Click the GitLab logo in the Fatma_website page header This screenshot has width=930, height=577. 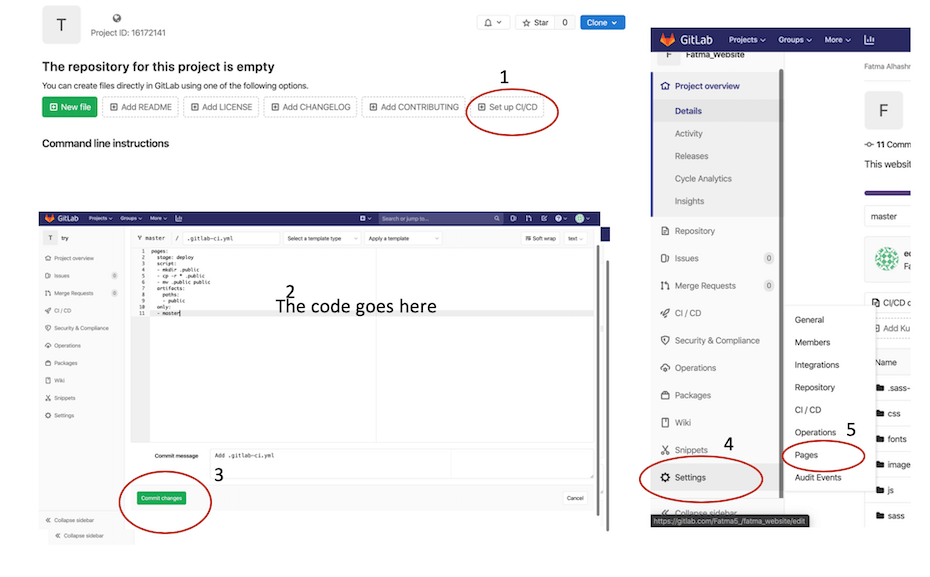click(x=686, y=40)
